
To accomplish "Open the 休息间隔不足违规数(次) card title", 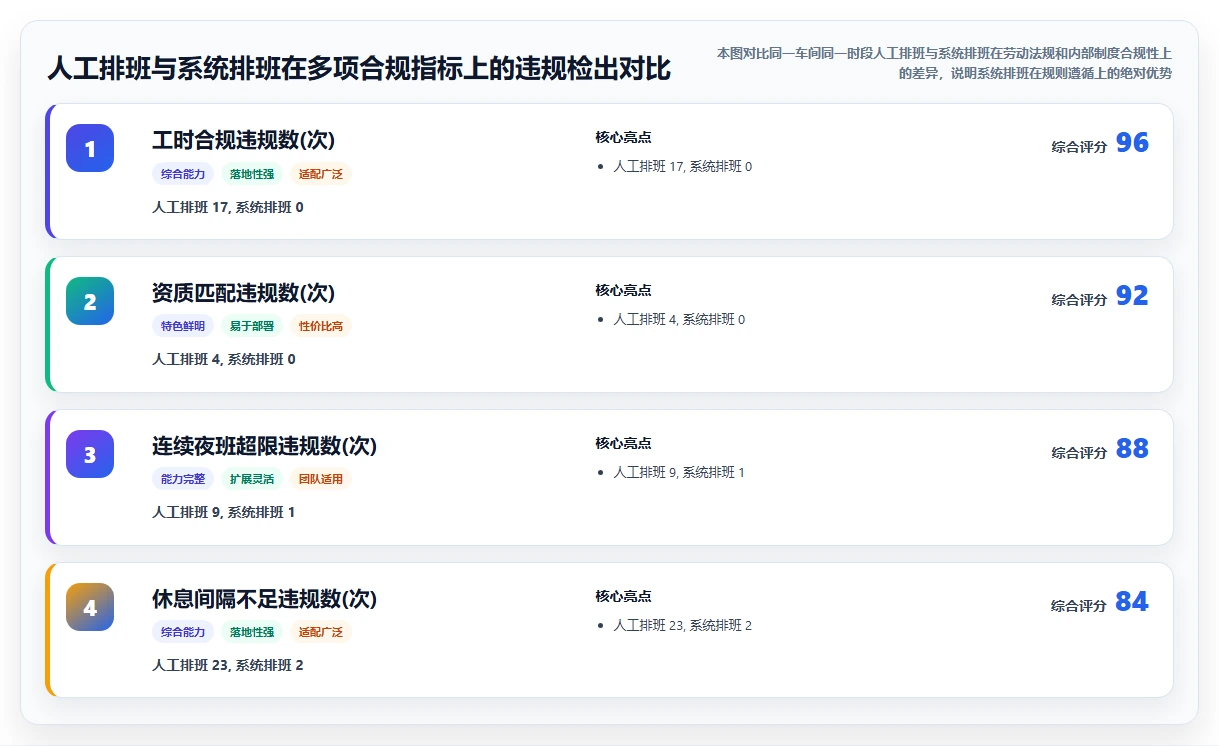I will [264, 599].
